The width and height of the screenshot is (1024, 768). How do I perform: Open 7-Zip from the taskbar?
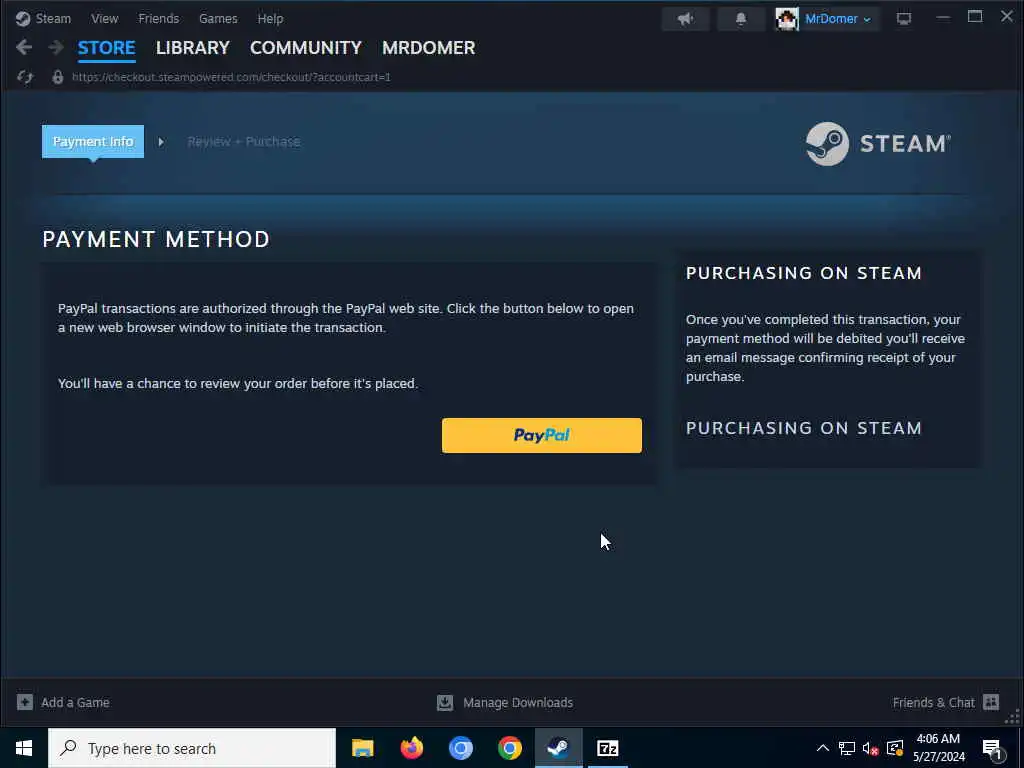pos(607,748)
